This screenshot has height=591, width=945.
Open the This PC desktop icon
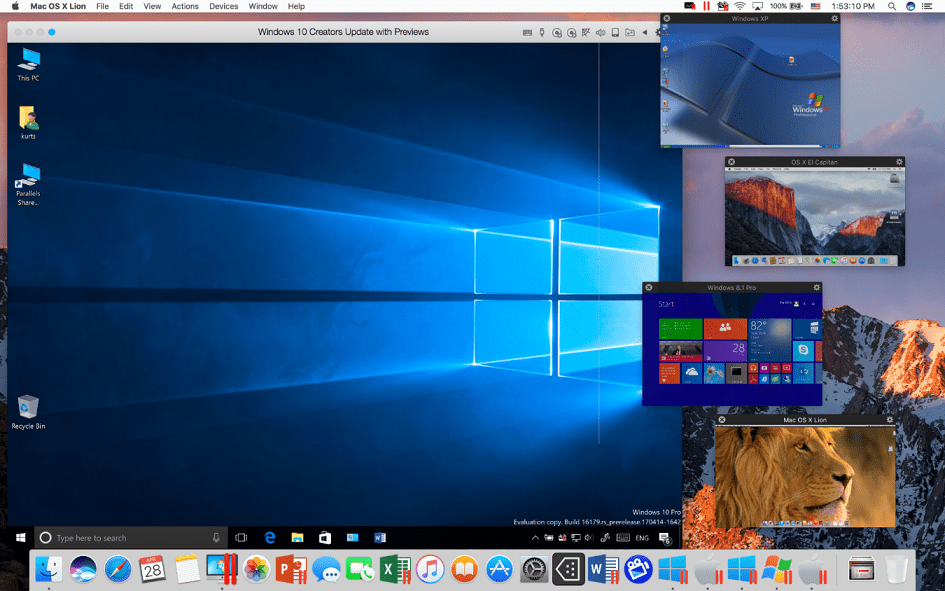click(x=28, y=64)
